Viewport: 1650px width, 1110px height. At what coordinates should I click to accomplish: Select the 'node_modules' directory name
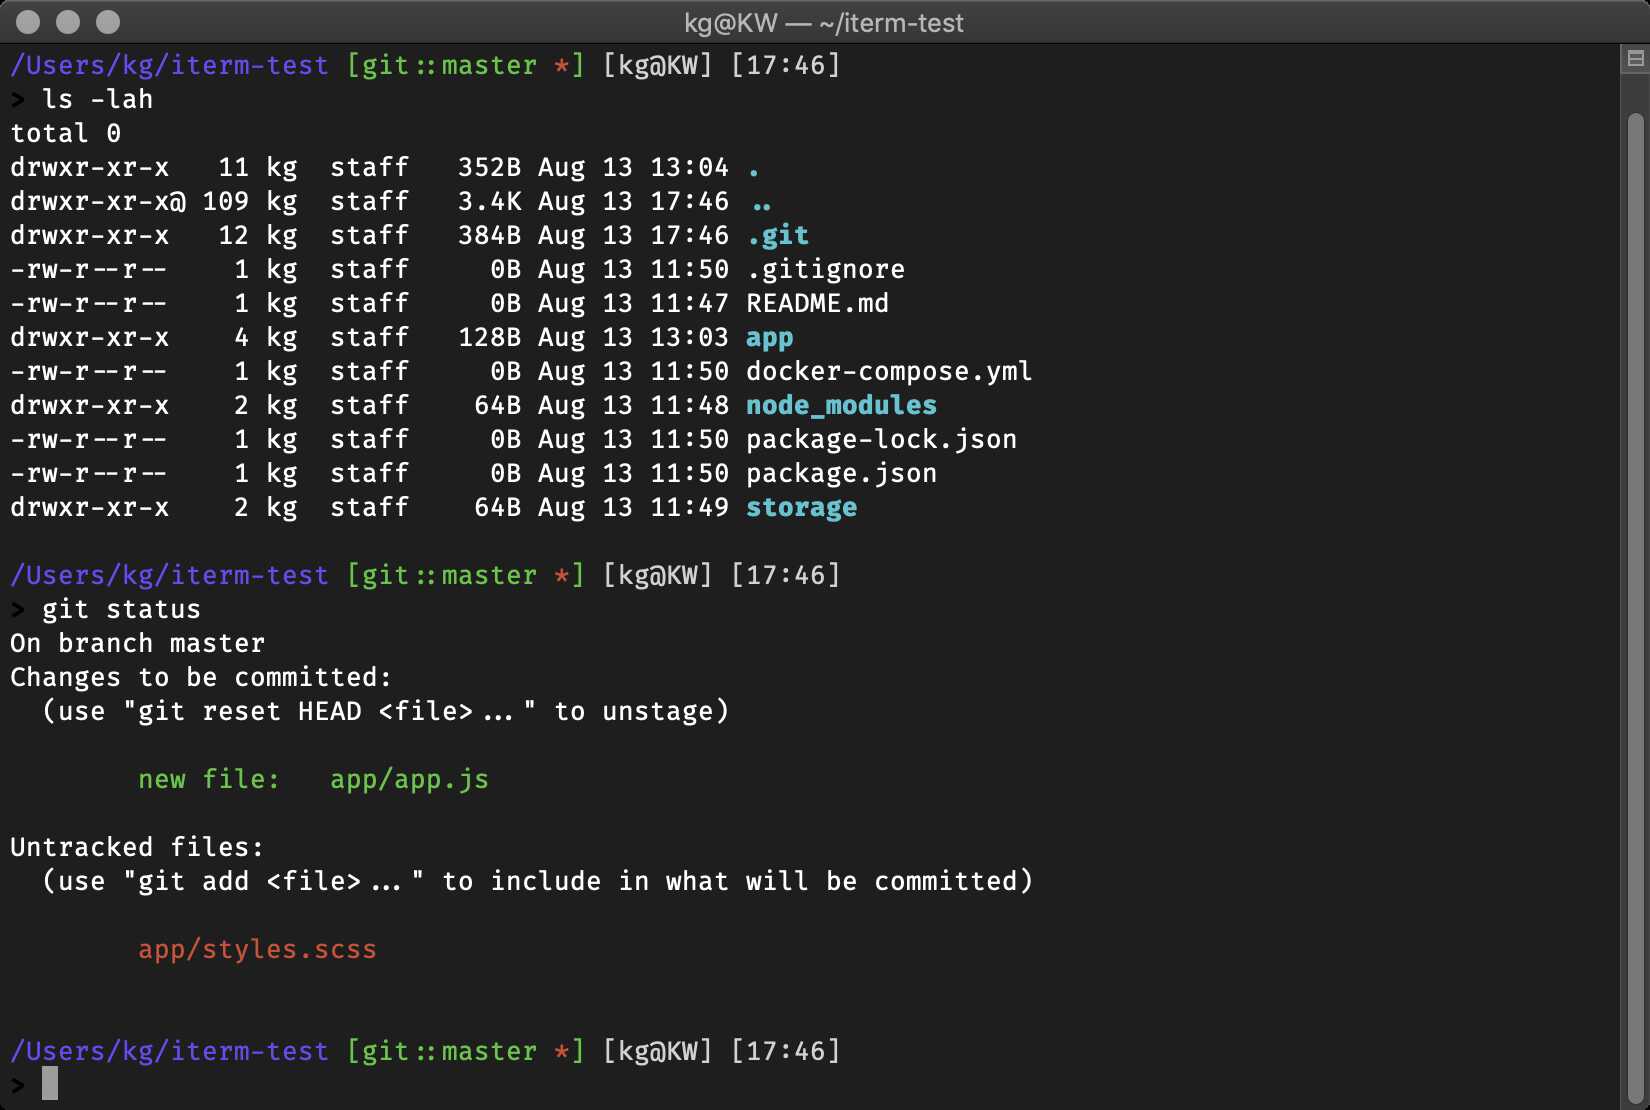842,405
